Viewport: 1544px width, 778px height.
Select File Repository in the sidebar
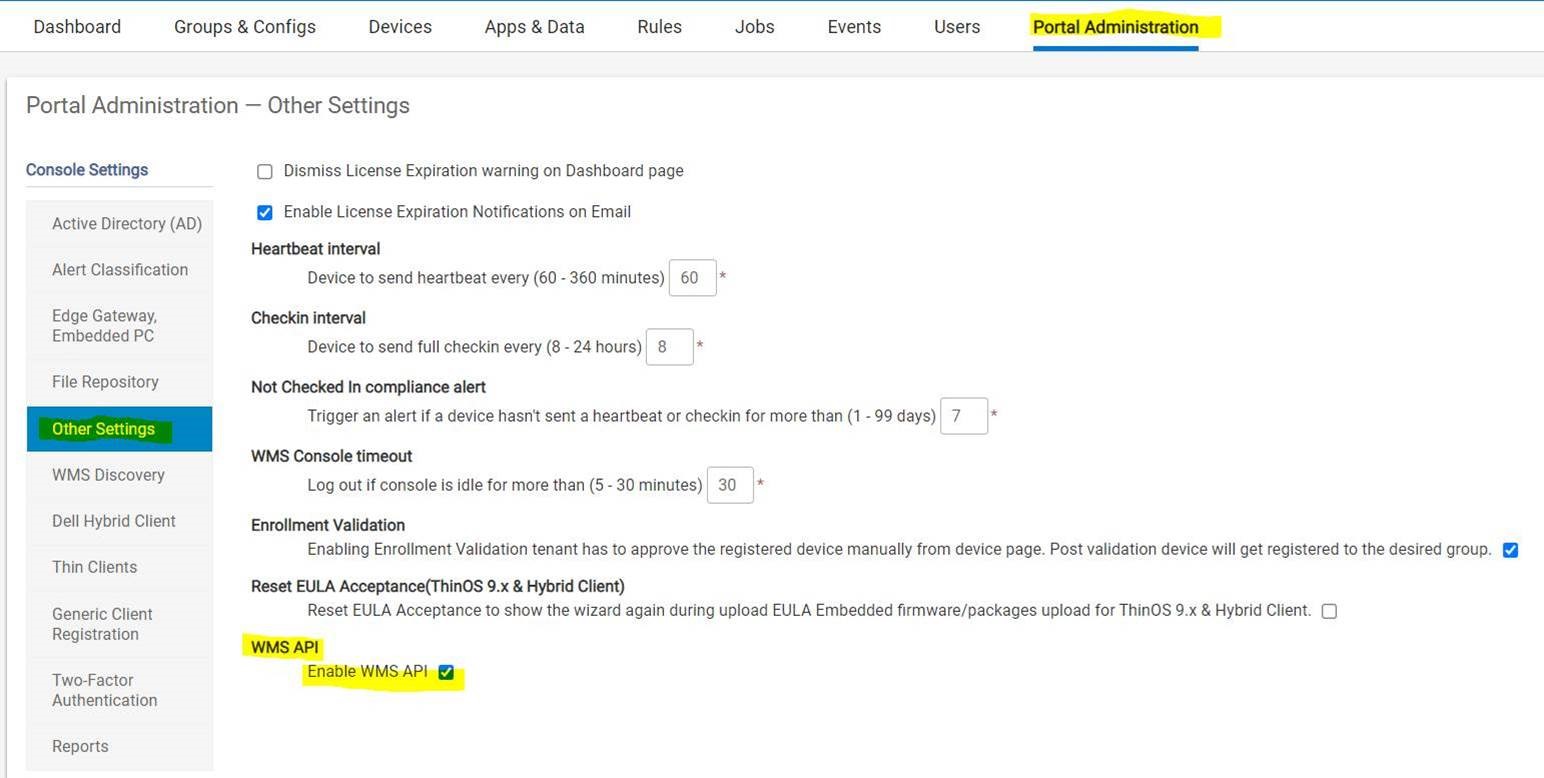[105, 381]
